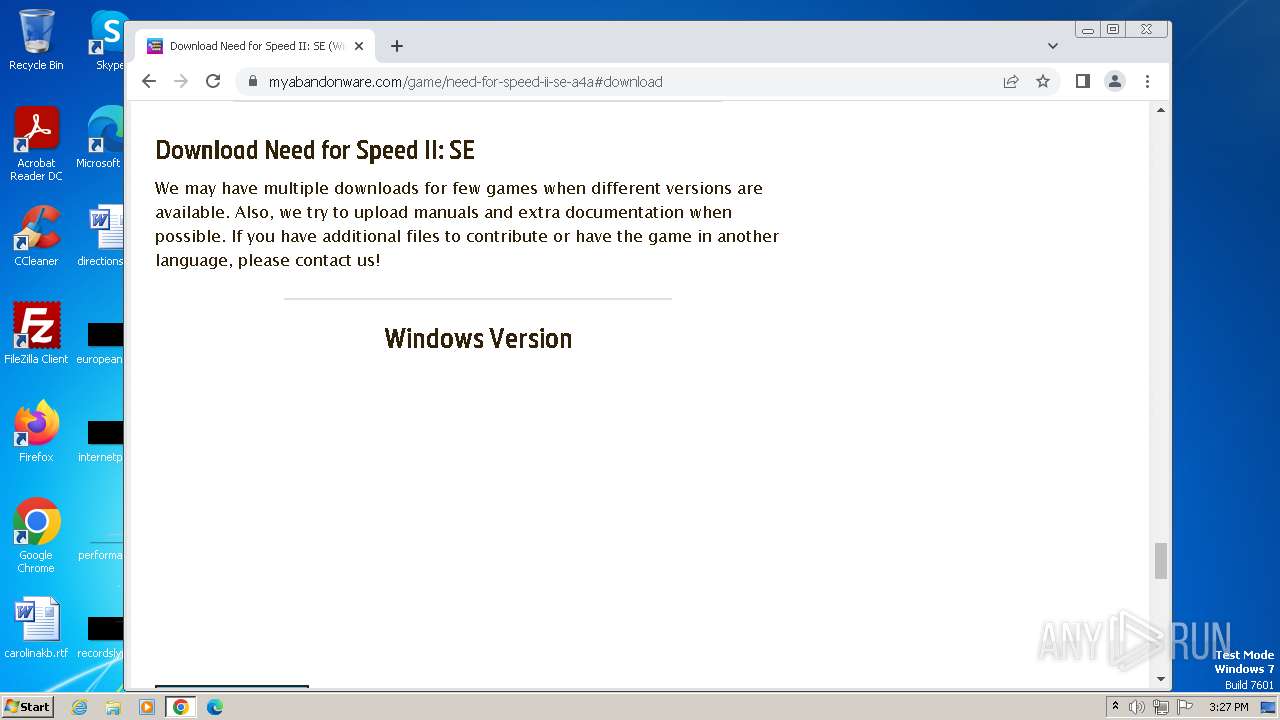The height and width of the screenshot is (720, 1280).
Task: Open the volume control in the tray
Action: pos(1137,707)
